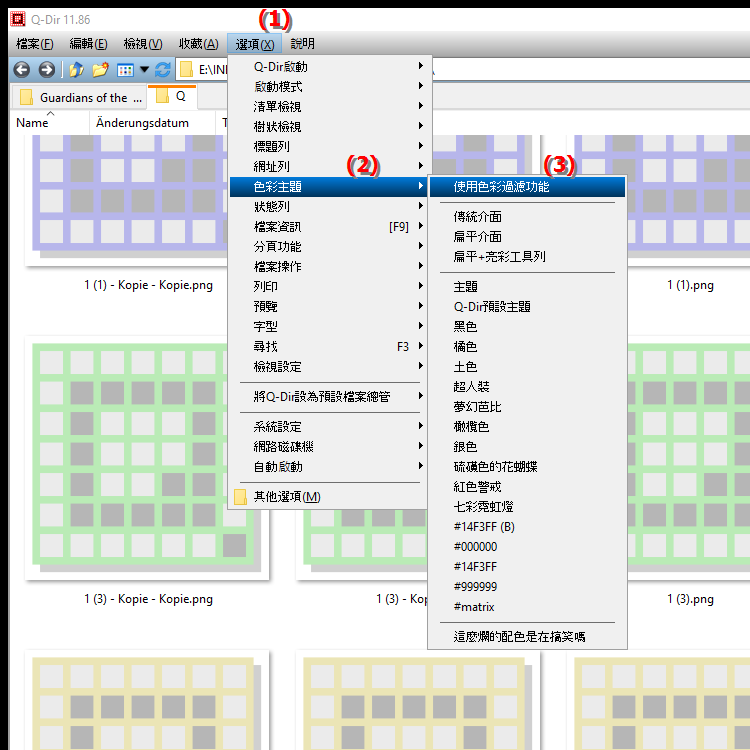Open the 列印 submenu
Viewport: 750px width, 750px height.
[330, 287]
